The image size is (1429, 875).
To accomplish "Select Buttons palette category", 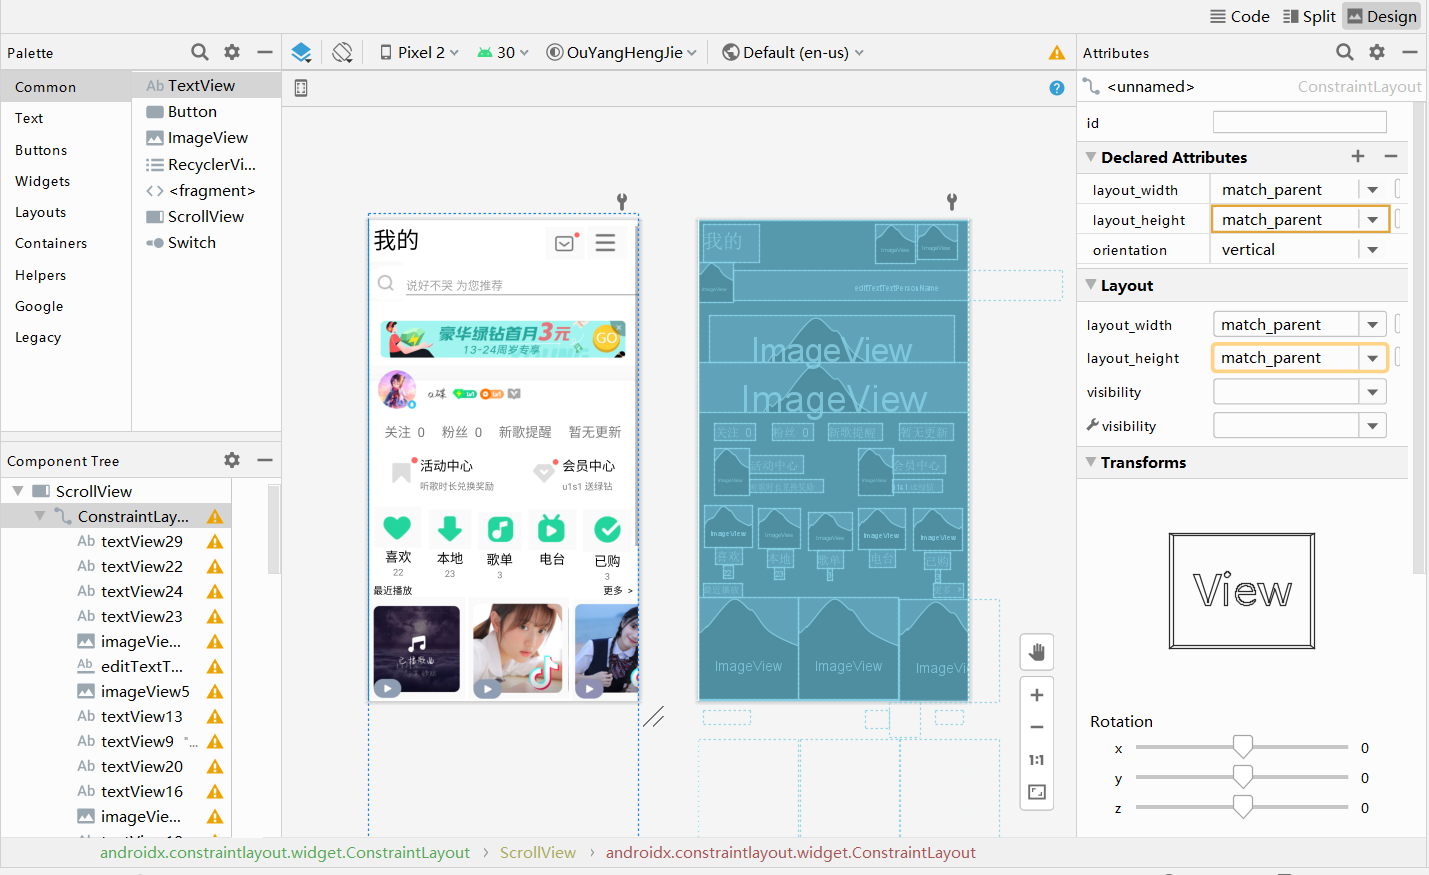I will coord(66,150).
